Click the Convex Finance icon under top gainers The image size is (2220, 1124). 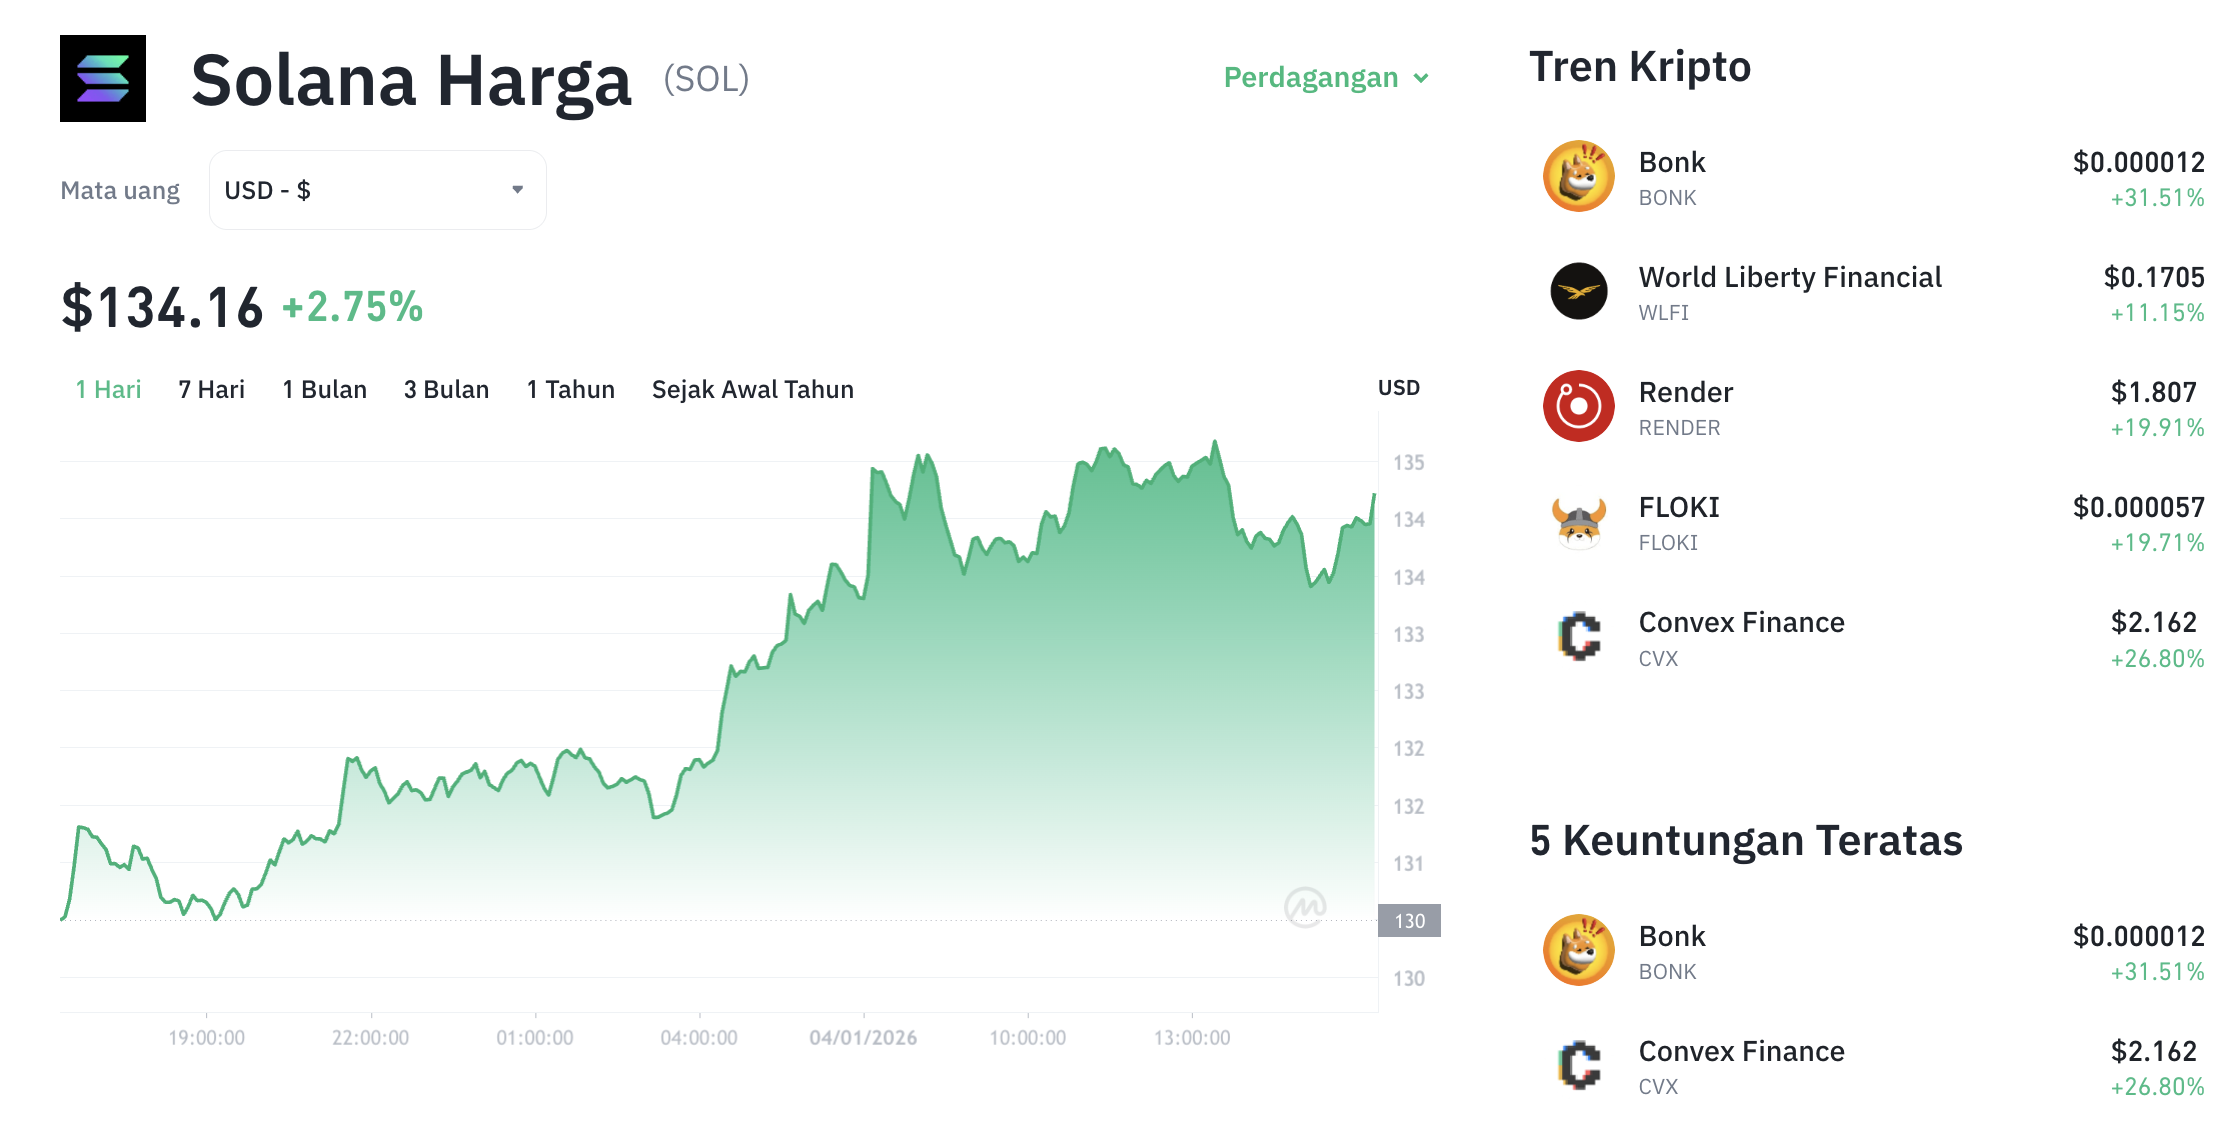pyautogui.click(x=1579, y=1066)
